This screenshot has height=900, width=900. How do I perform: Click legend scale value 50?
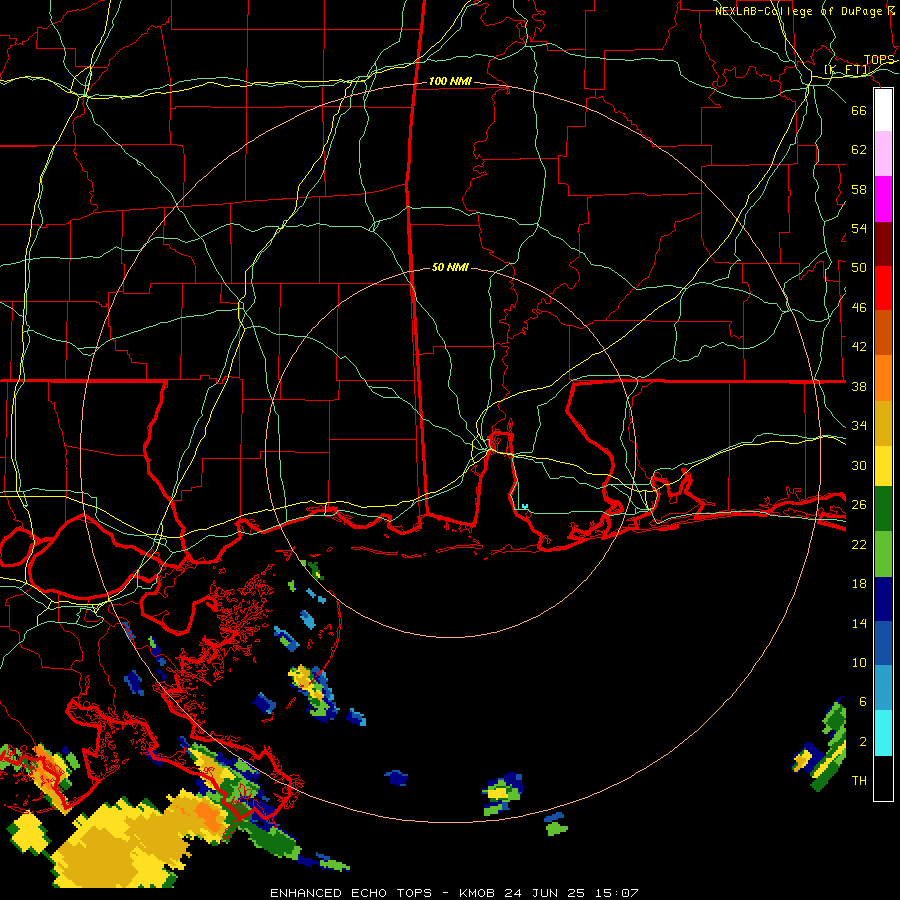coord(859,268)
